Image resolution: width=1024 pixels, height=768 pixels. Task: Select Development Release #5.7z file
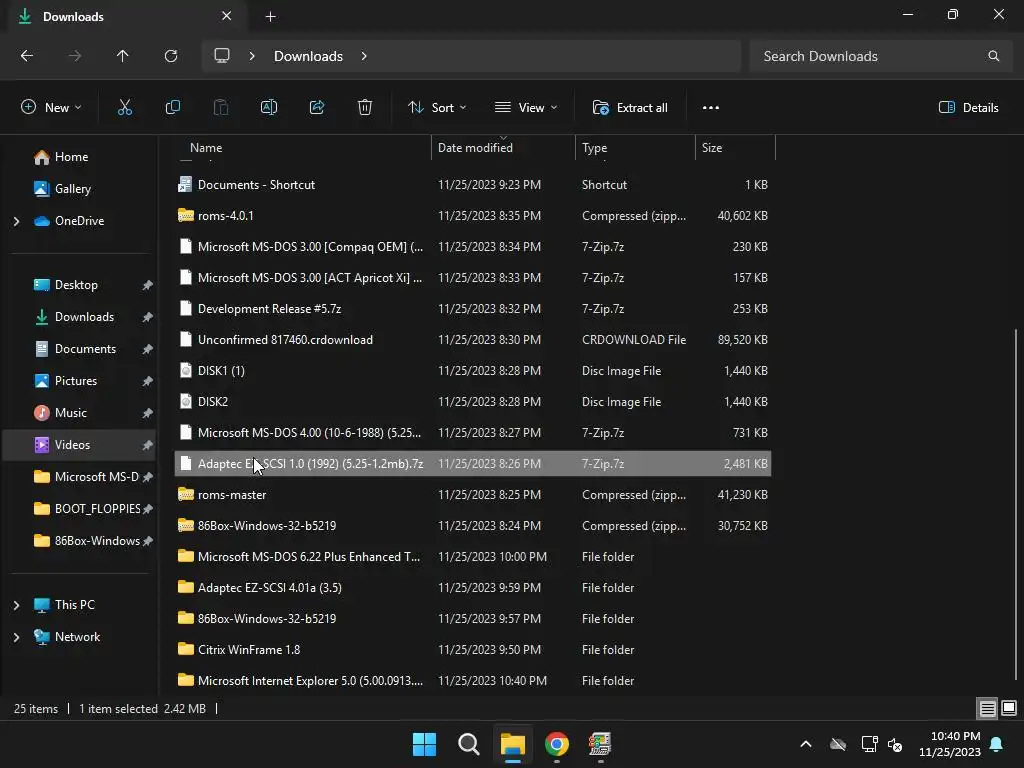(x=473, y=309)
